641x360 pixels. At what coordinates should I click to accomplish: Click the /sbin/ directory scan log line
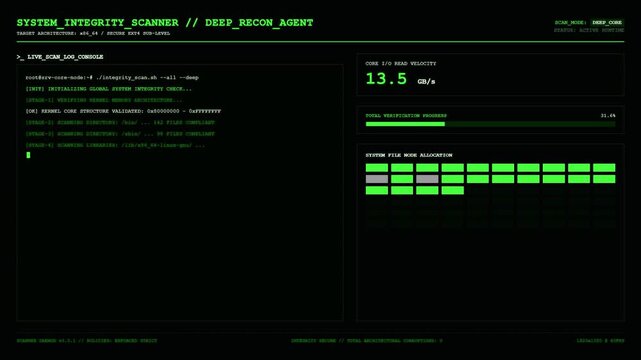(120, 134)
